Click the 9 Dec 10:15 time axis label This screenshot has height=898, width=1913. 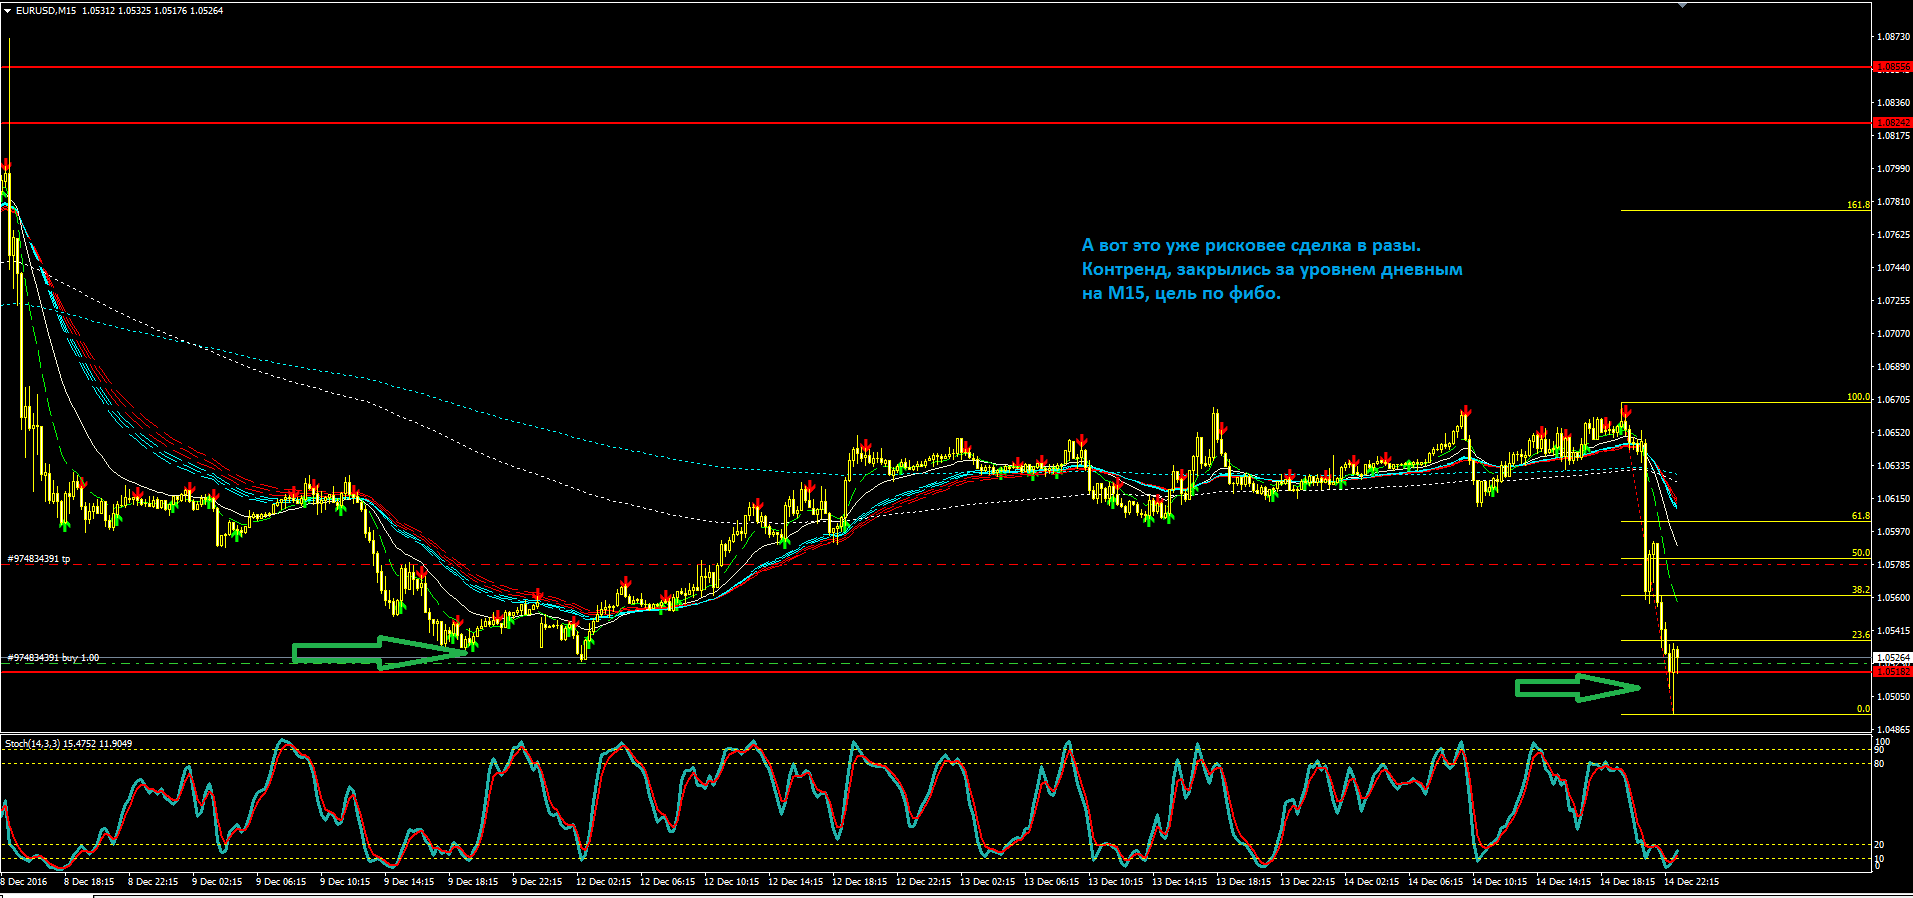[345, 882]
